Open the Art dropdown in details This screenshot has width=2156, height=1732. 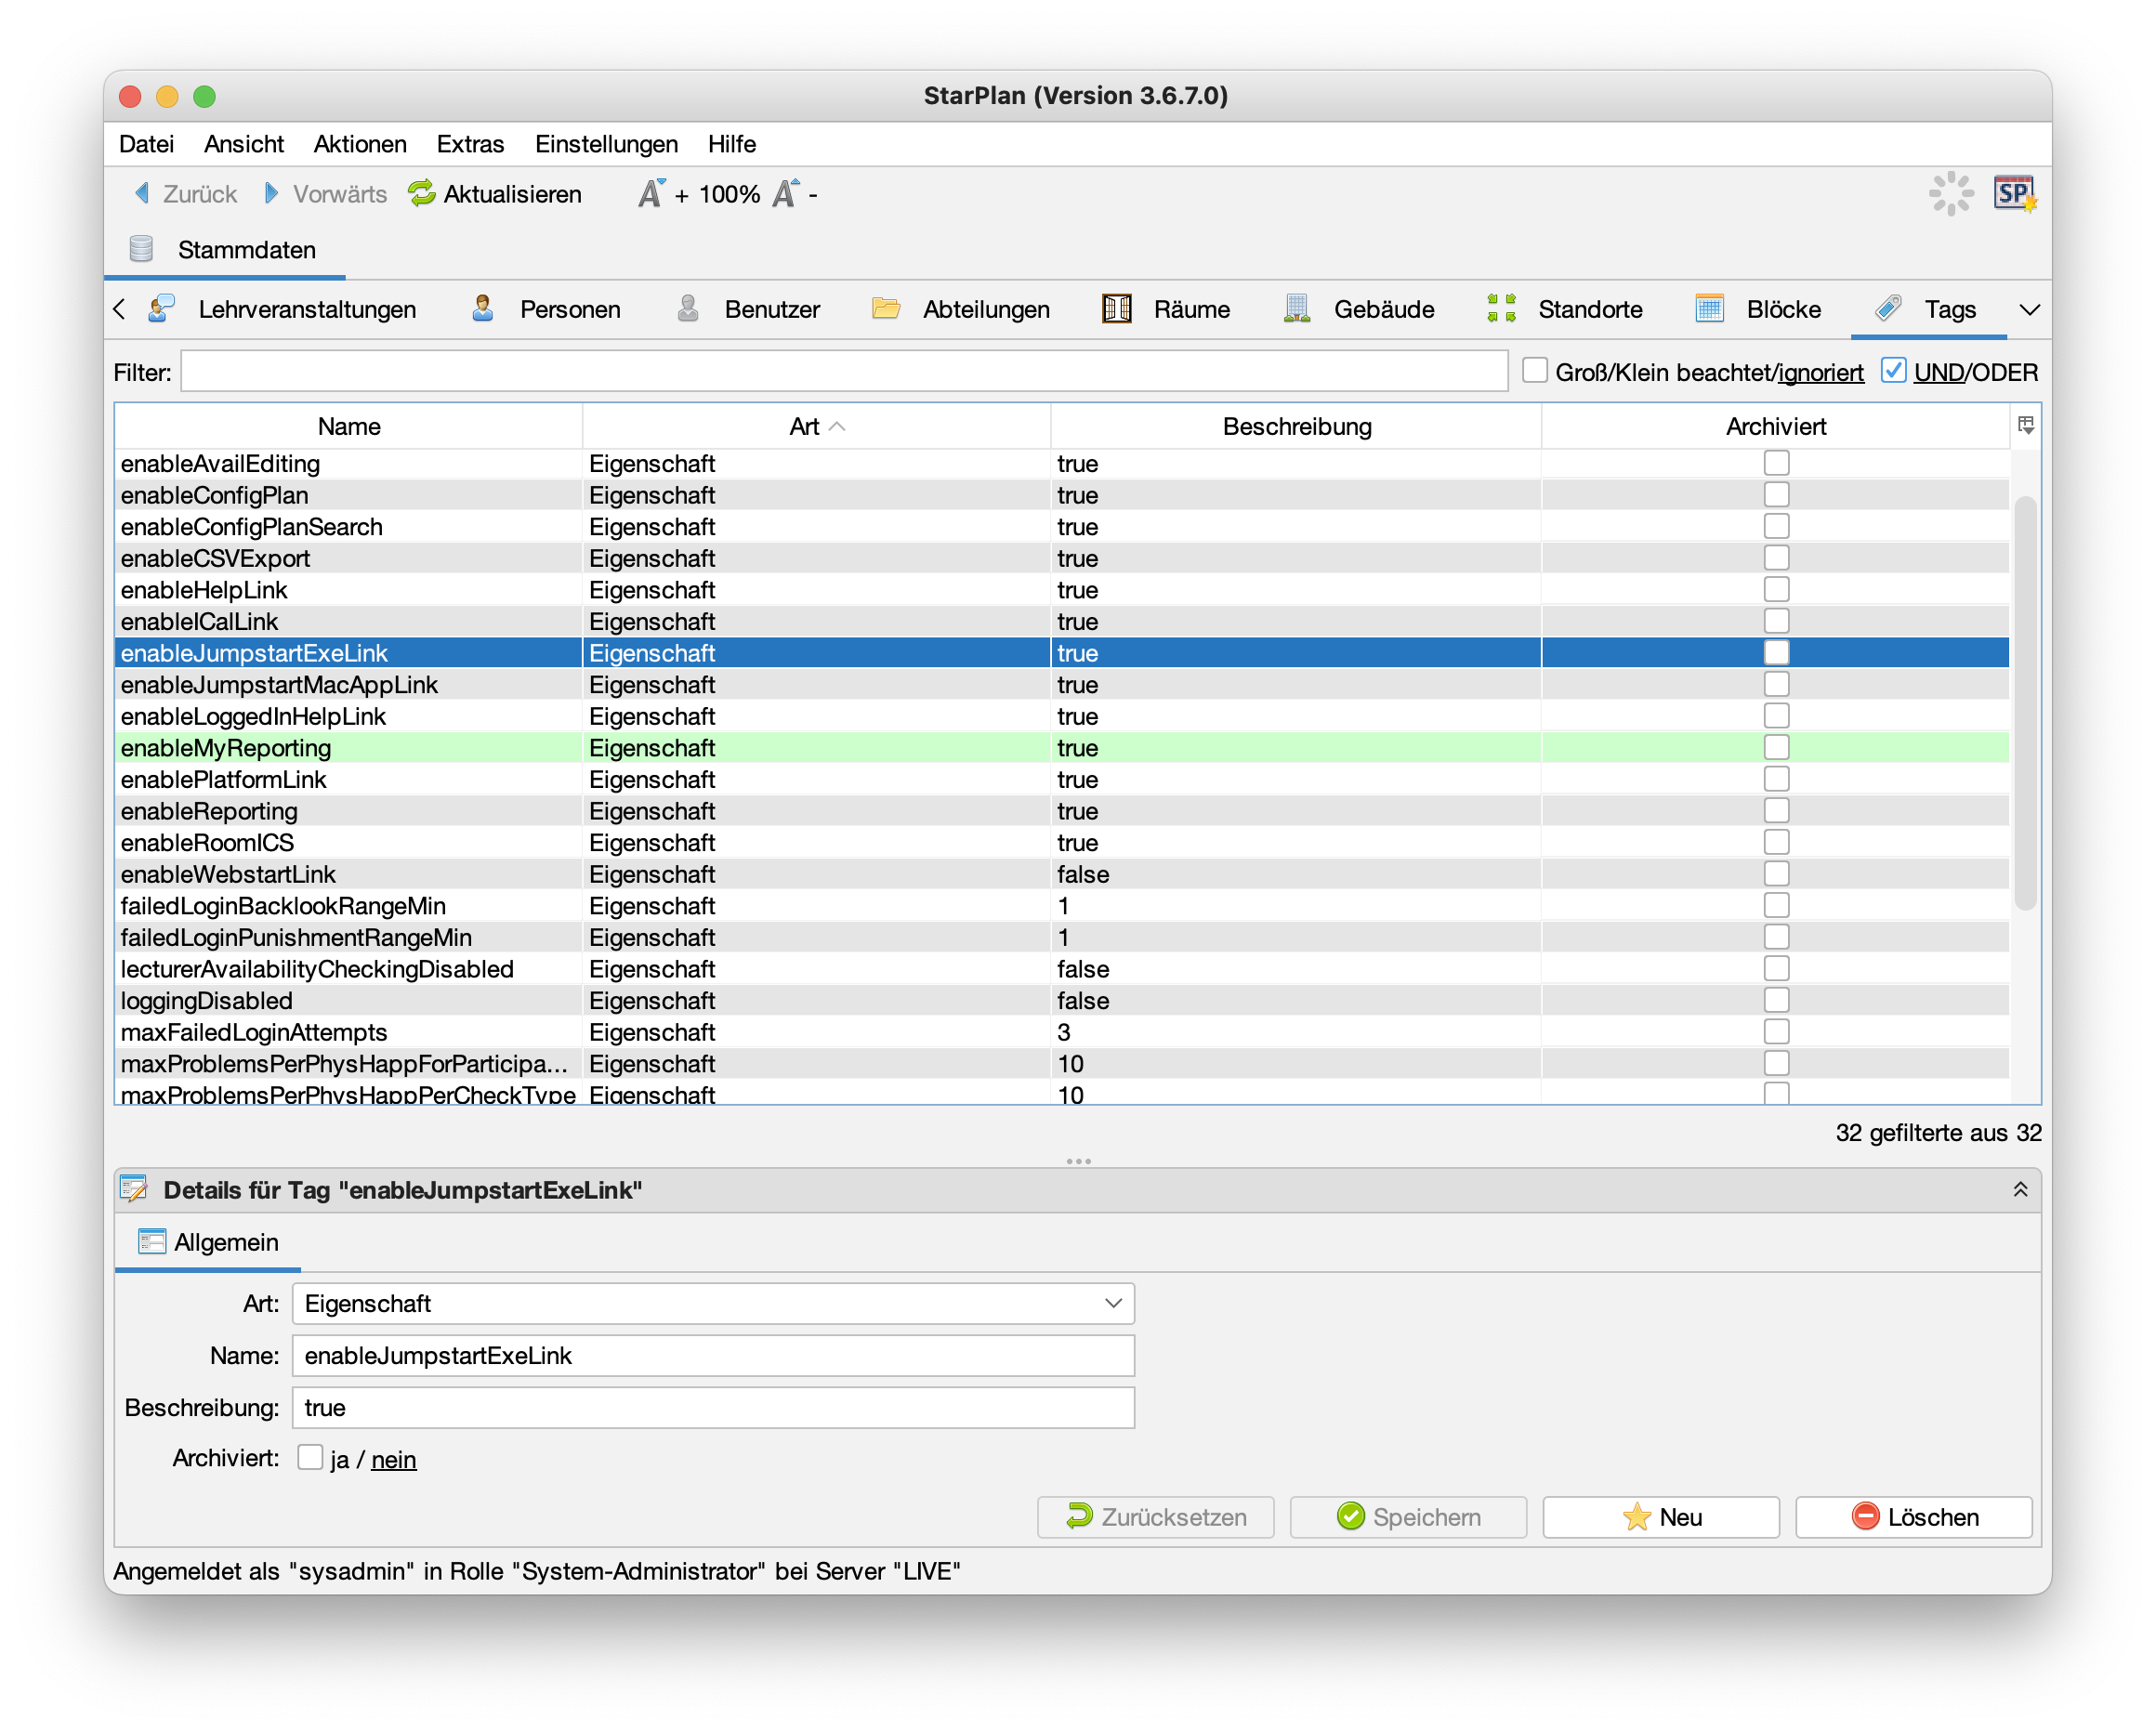click(1112, 1303)
